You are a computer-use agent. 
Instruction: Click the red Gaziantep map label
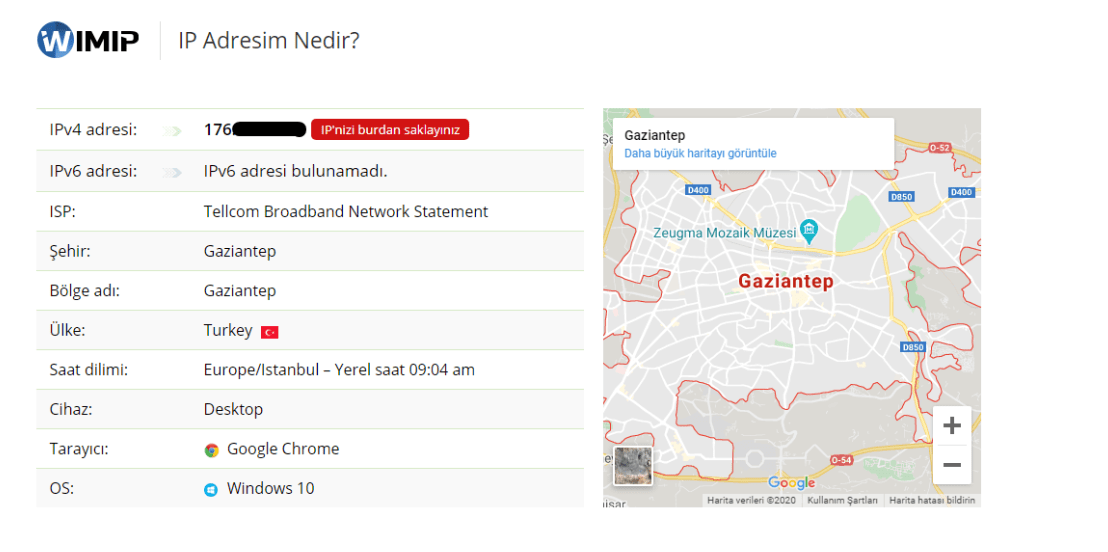[x=786, y=281]
